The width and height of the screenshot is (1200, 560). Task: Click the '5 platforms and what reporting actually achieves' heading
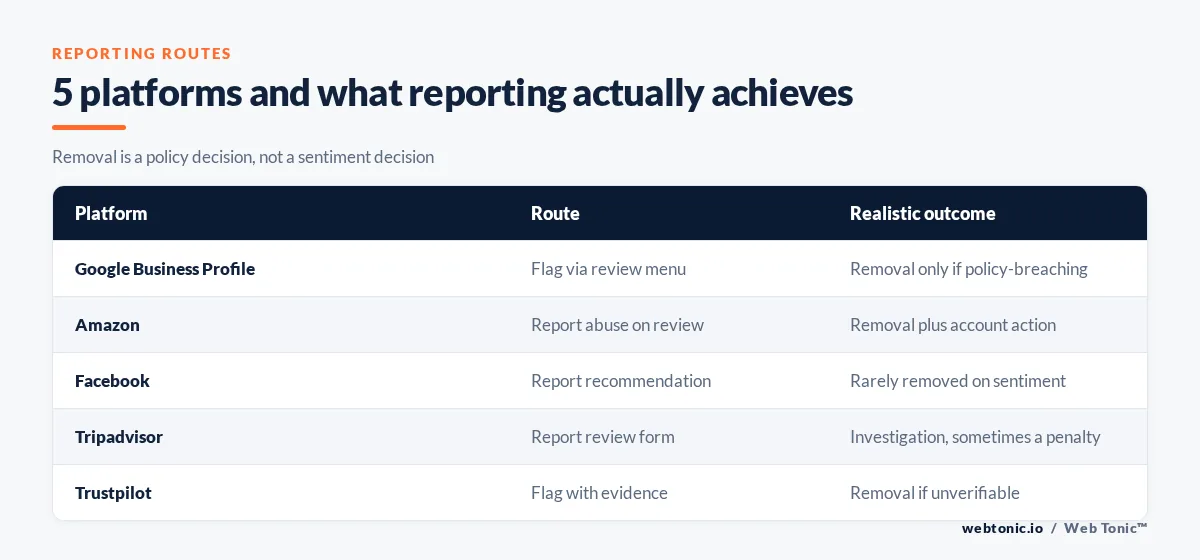pos(452,93)
